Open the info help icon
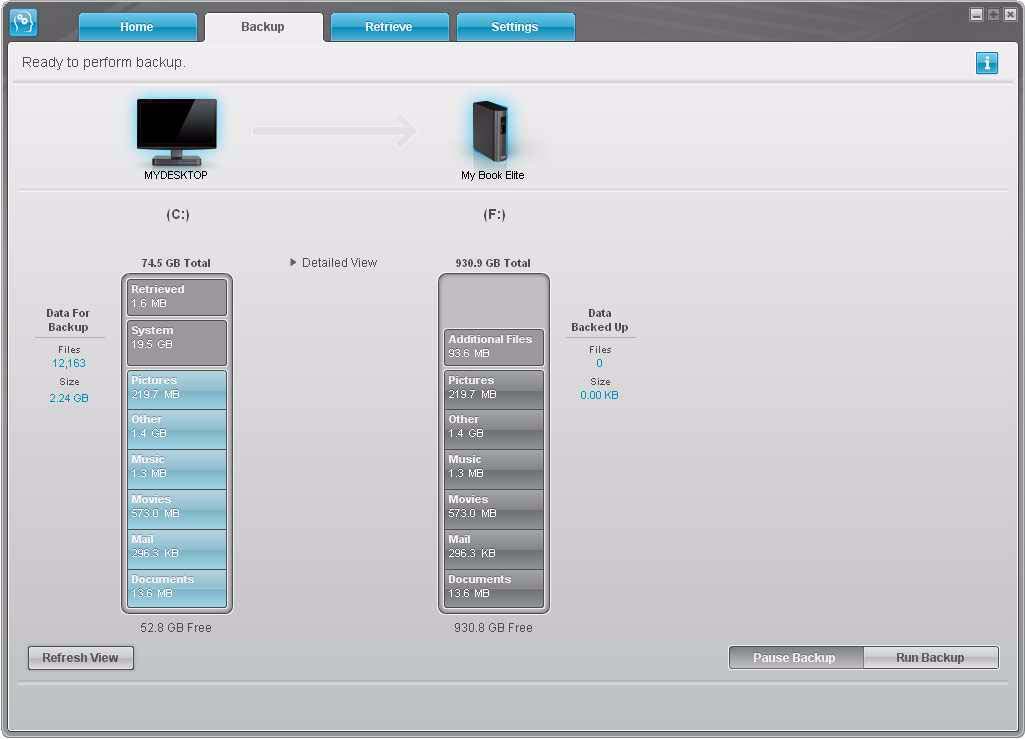The height and width of the screenshot is (739, 1025). coord(986,63)
